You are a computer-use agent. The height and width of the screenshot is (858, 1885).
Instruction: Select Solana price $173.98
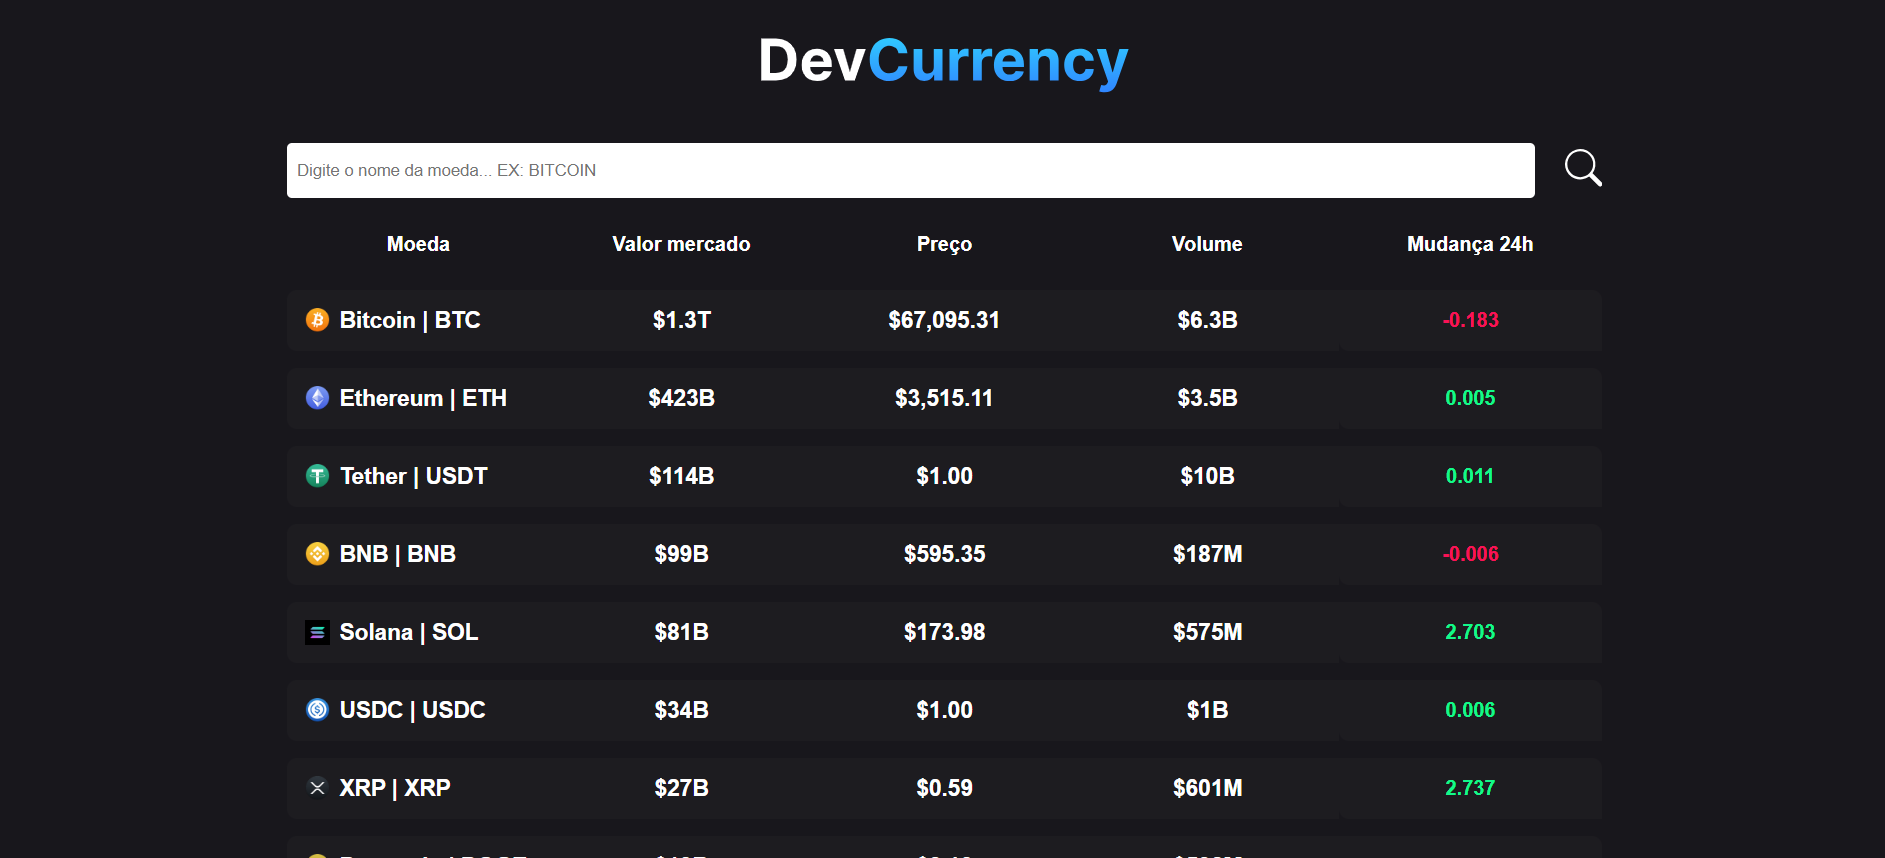[944, 632]
